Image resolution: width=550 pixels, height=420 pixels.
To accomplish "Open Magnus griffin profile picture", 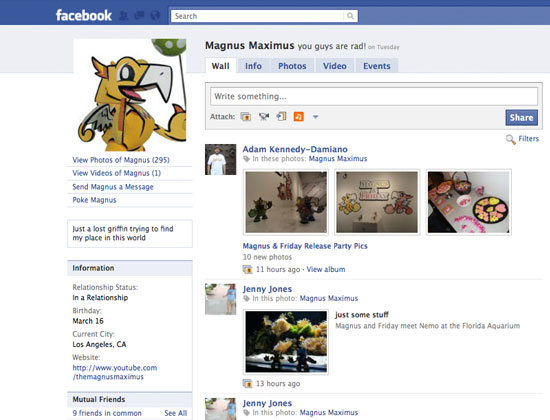I will [130, 95].
